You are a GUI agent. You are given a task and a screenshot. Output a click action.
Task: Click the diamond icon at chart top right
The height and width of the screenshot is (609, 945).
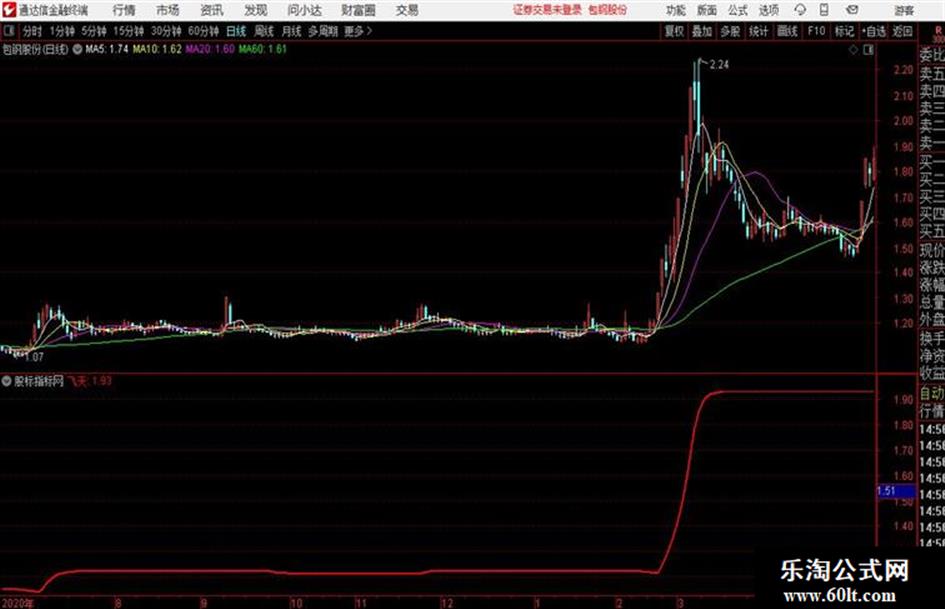tap(853, 50)
